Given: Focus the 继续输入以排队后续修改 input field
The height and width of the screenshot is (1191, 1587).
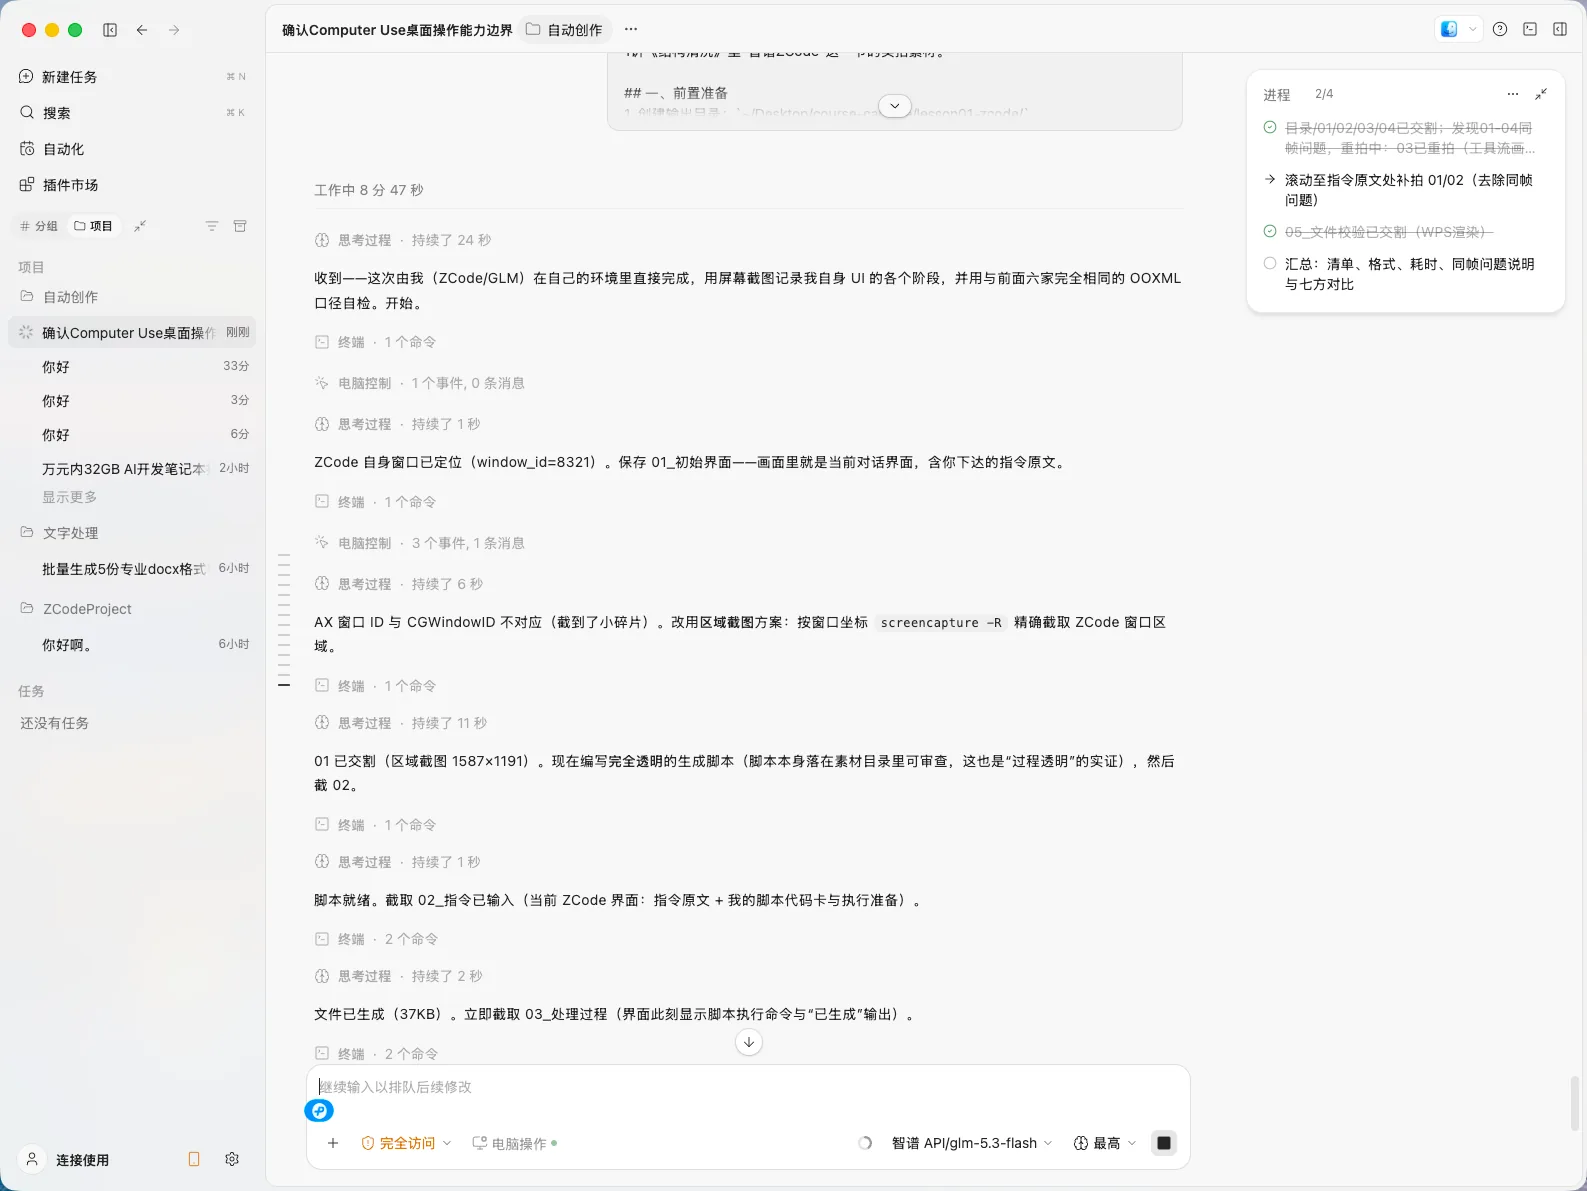Looking at the screenshot, I should pos(748,1087).
